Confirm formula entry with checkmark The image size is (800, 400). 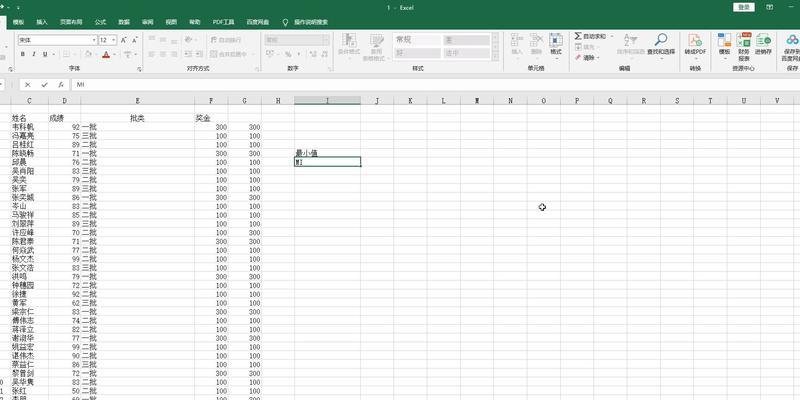[44, 85]
